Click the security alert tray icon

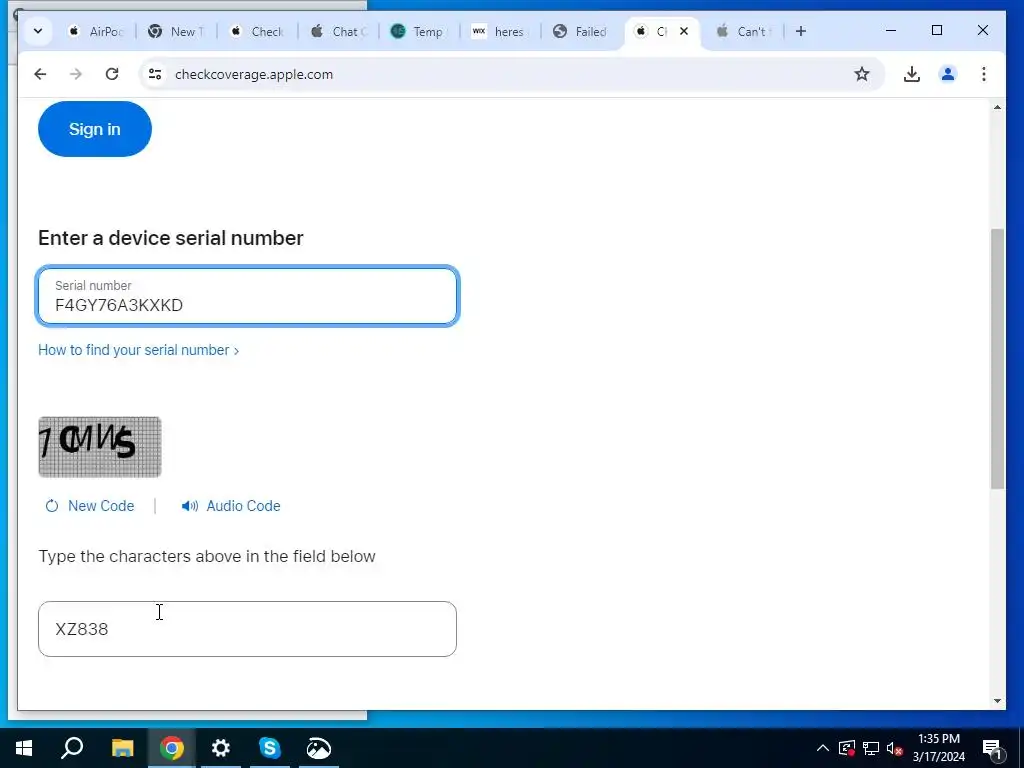847,748
